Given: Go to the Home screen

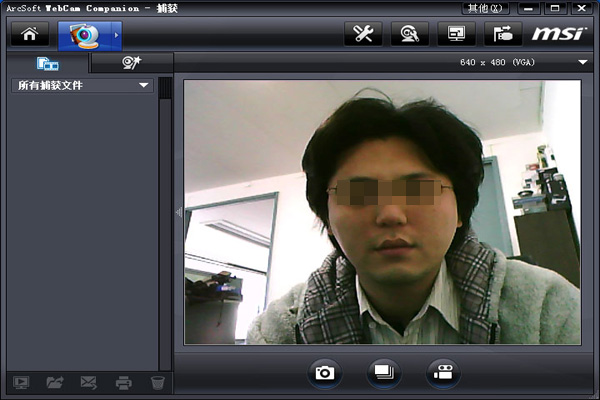Looking at the screenshot, I should pyautogui.click(x=30, y=34).
